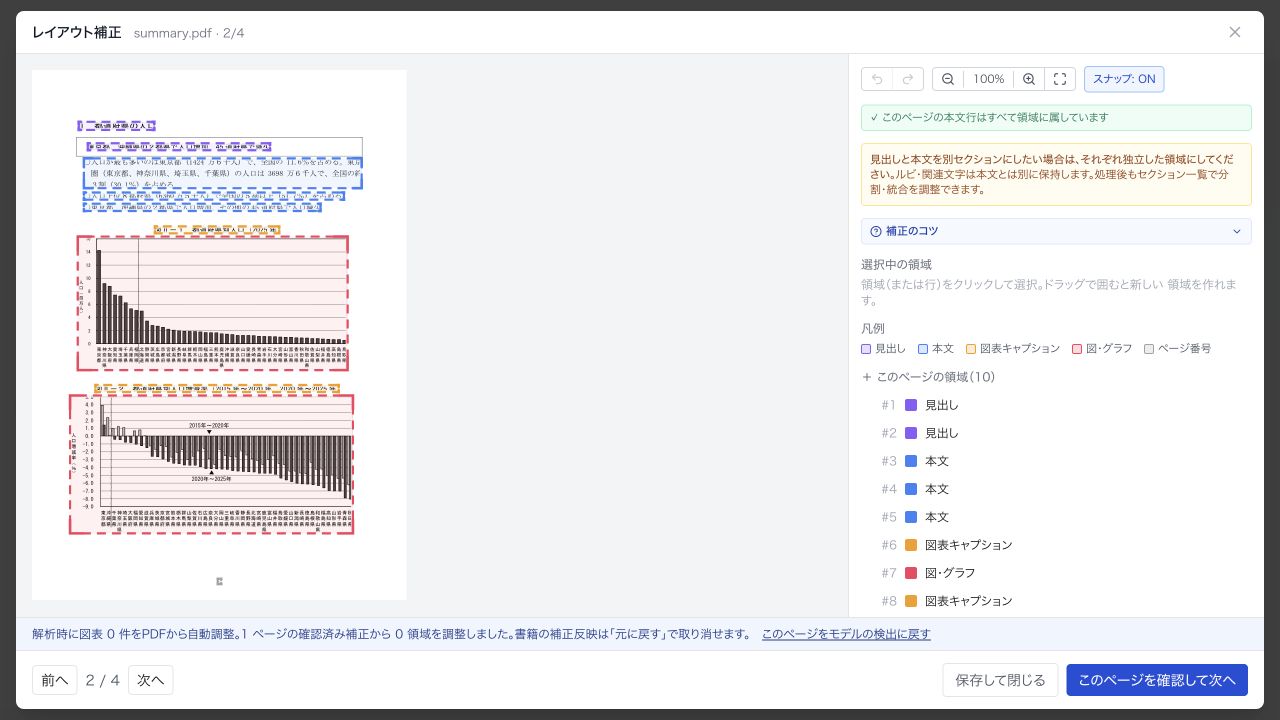The image size is (1280, 720).
Task: Click the redo arrow icon
Action: pos(908,79)
